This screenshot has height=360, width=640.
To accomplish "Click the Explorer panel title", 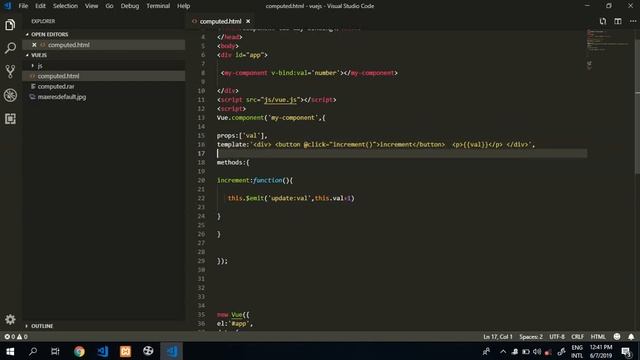I will tap(43, 21).
